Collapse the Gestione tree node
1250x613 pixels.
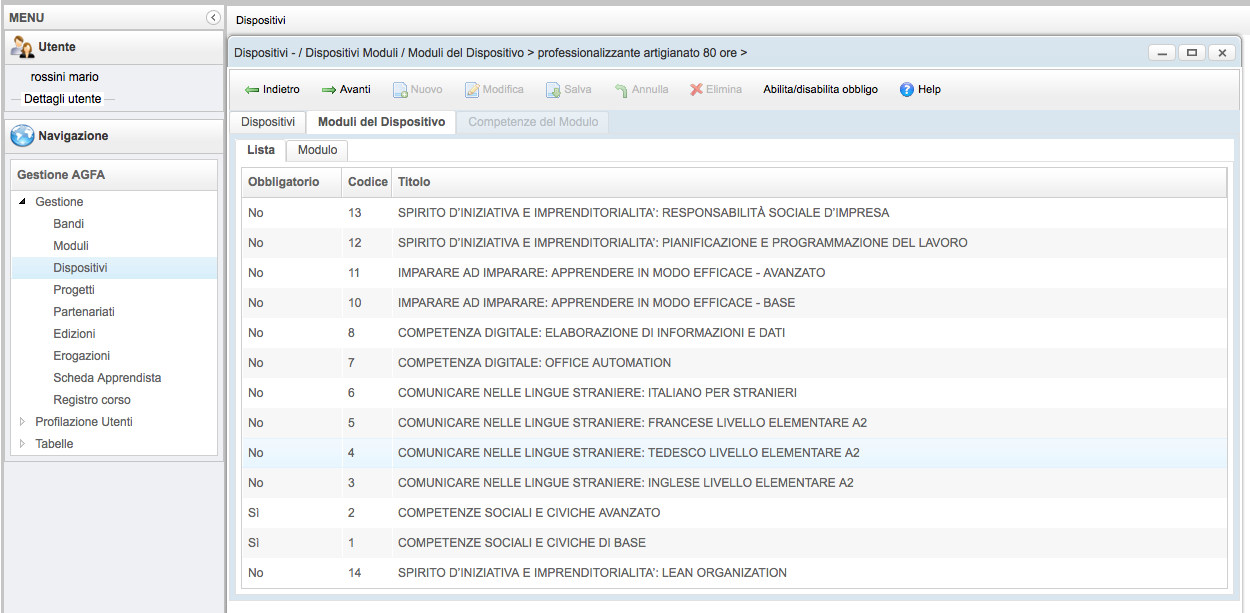click(x=23, y=202)
